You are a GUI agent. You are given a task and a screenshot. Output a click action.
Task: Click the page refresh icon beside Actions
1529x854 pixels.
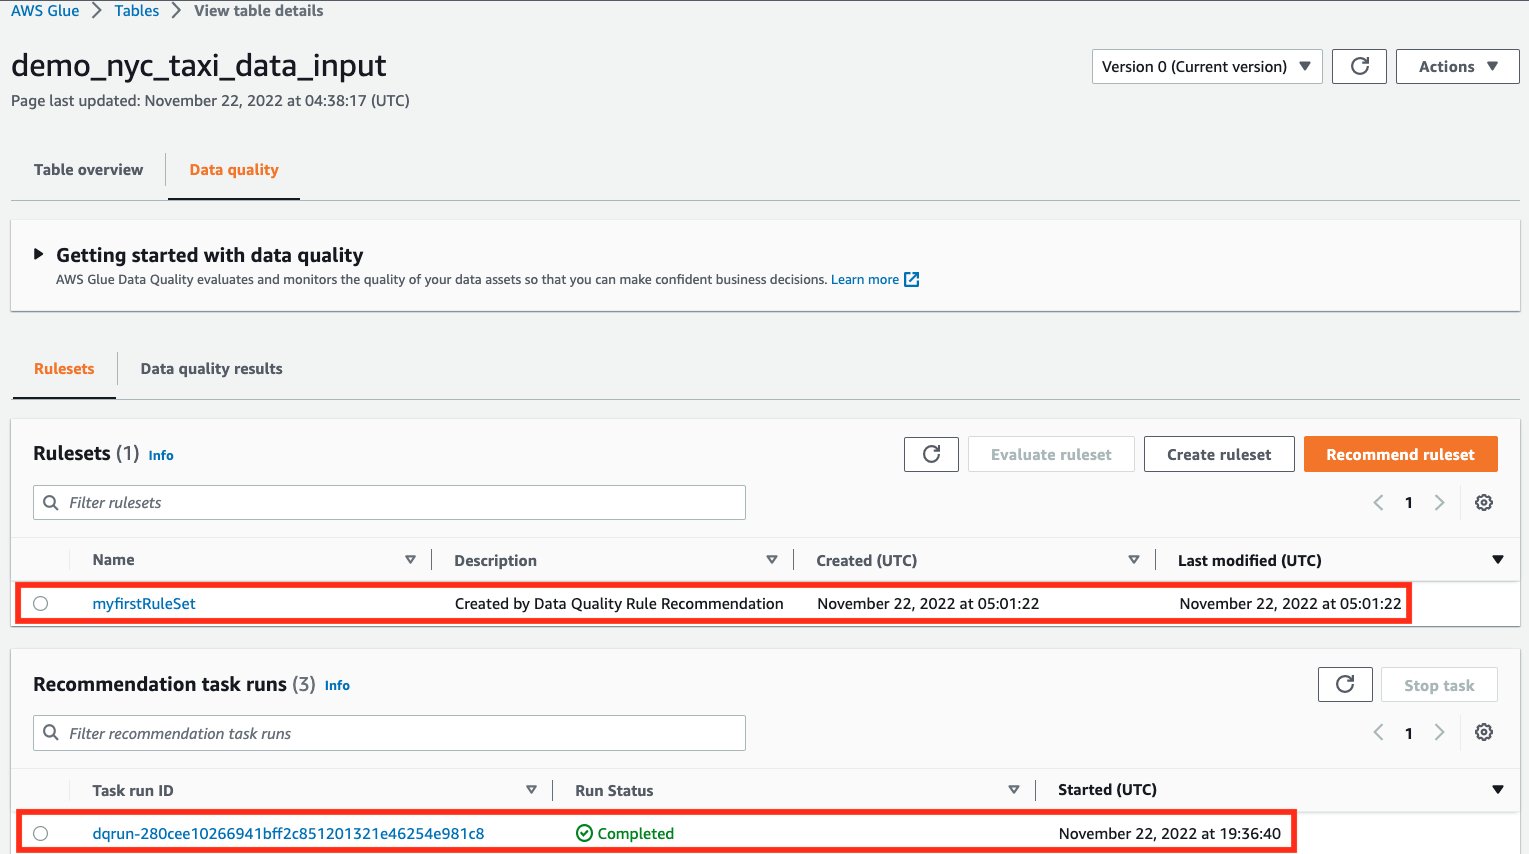[1359, 67]
